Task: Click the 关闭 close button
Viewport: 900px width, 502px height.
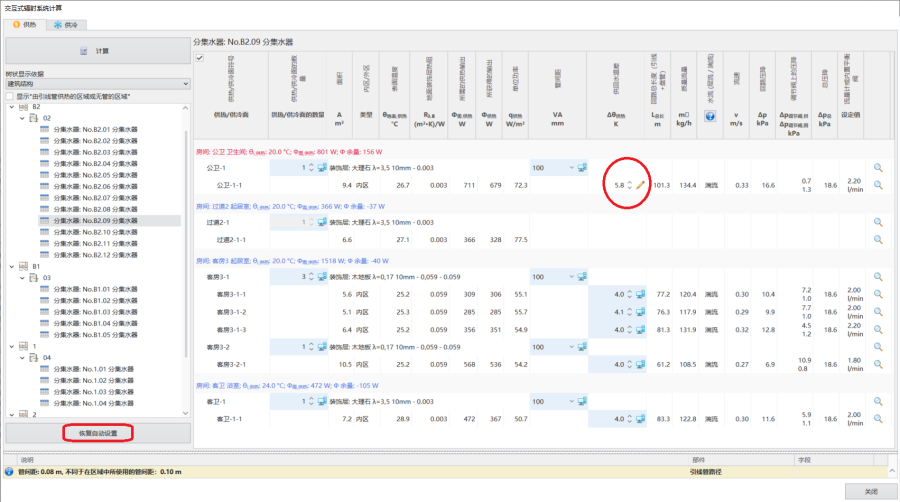Action: (x=871, y=491)
